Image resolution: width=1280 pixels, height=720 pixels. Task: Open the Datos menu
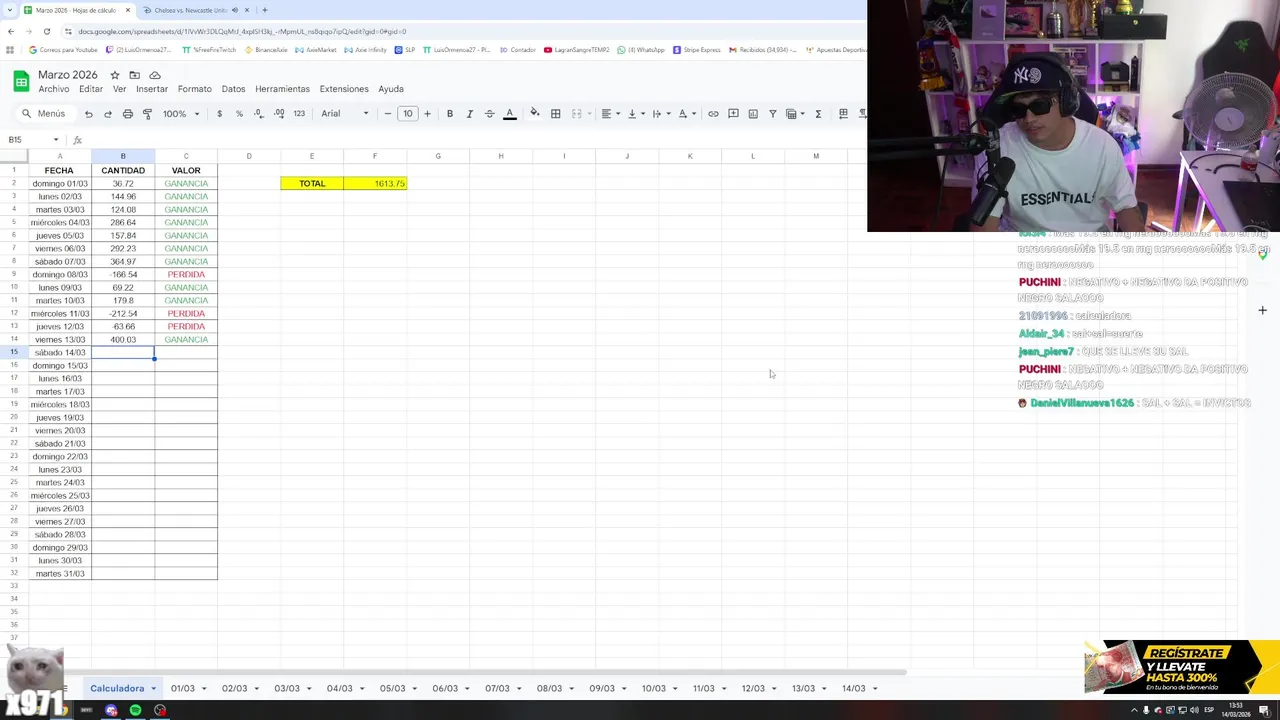233,89
